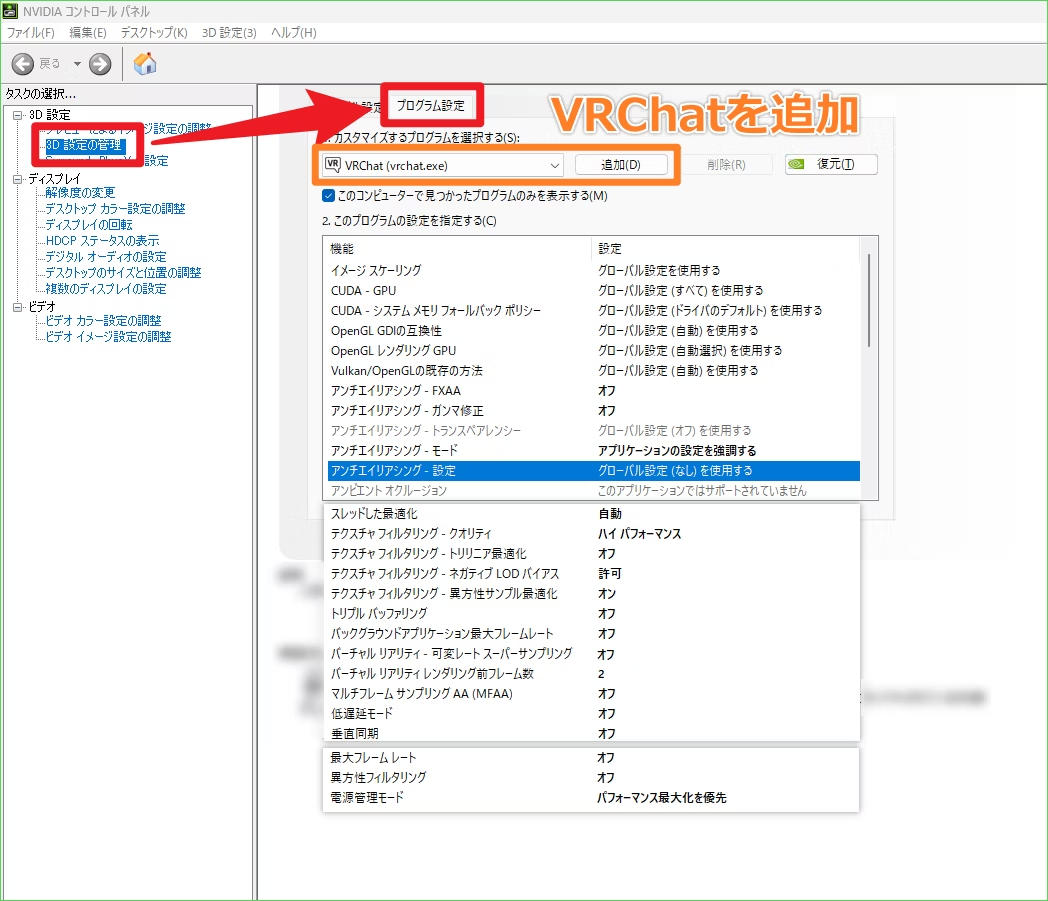Select CUDA - システム メモリ フォールバック ポリシー row

pos(594,311)
